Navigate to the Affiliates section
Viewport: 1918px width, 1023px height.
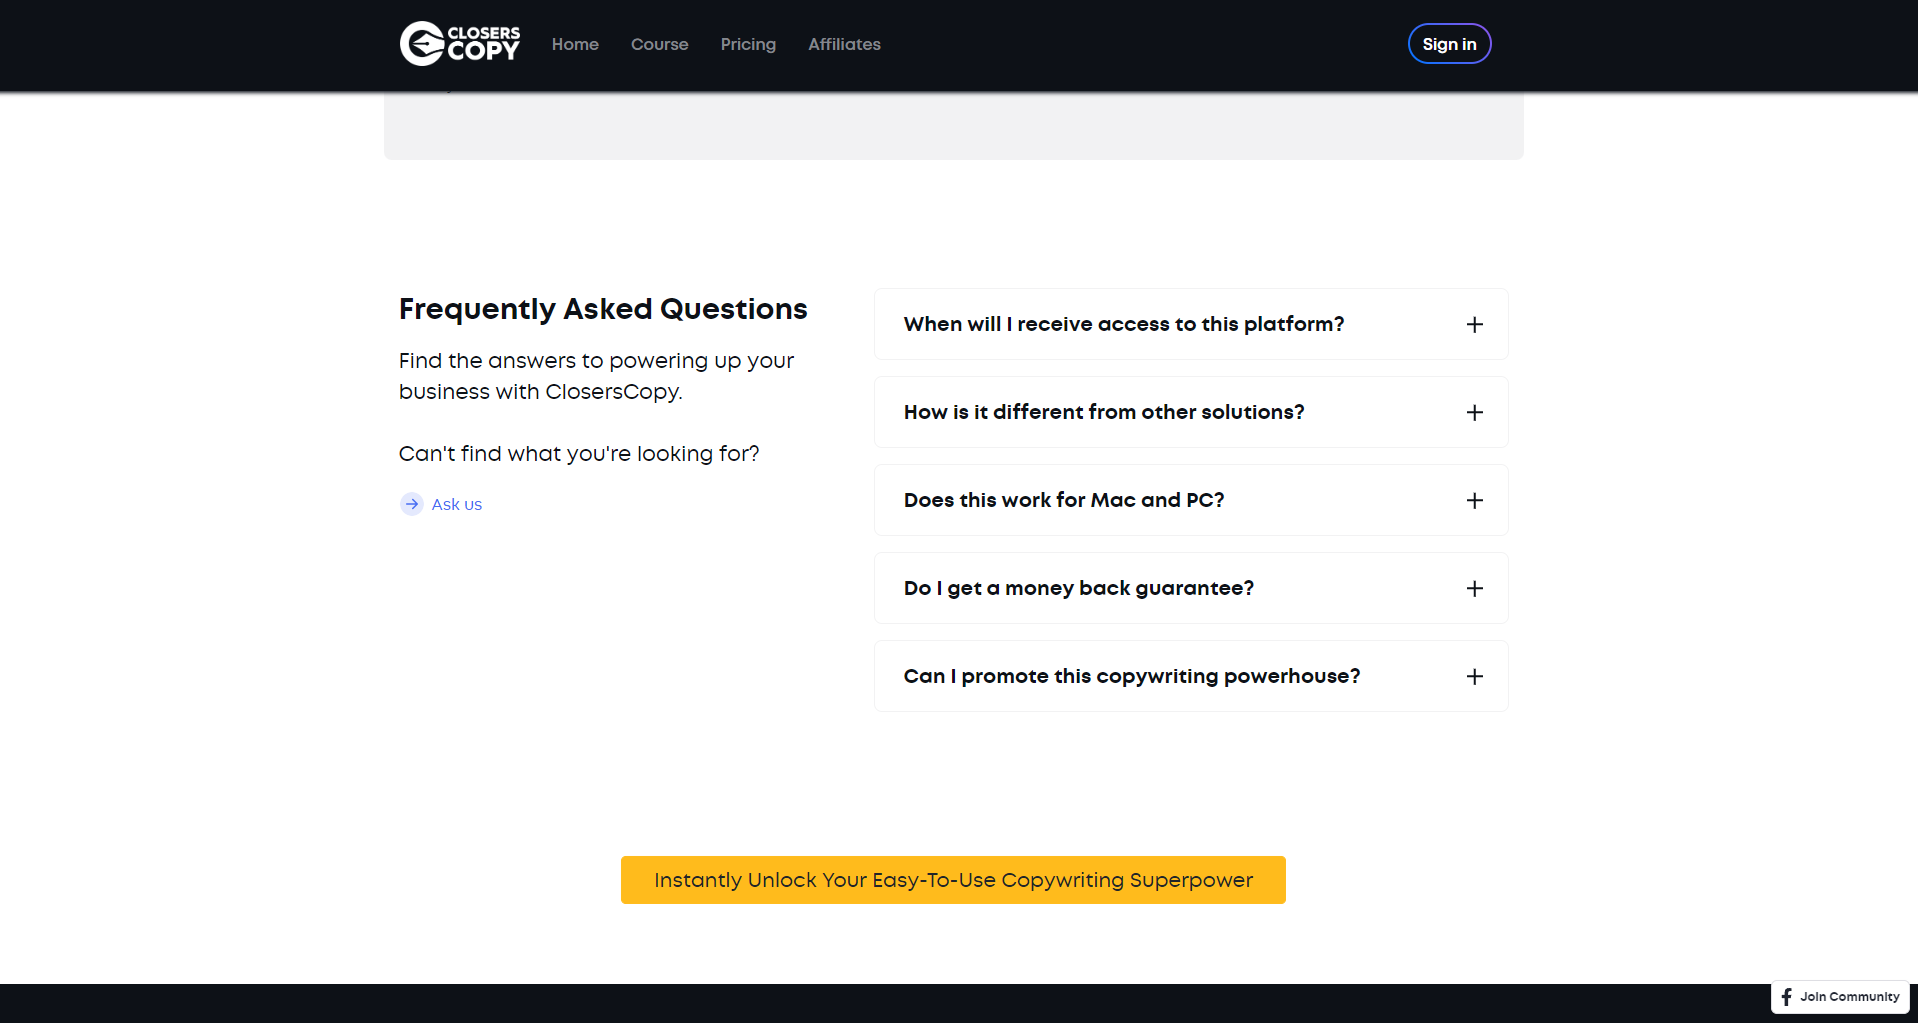[x=844, y=44]
